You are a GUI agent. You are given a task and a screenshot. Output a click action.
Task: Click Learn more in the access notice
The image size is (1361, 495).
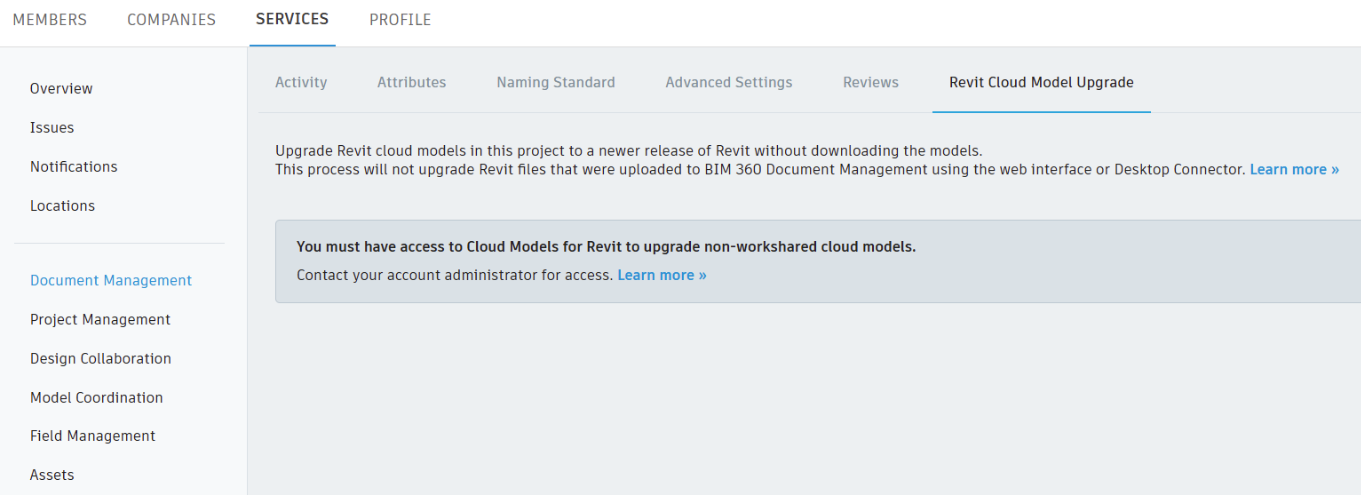pos(662,275)
